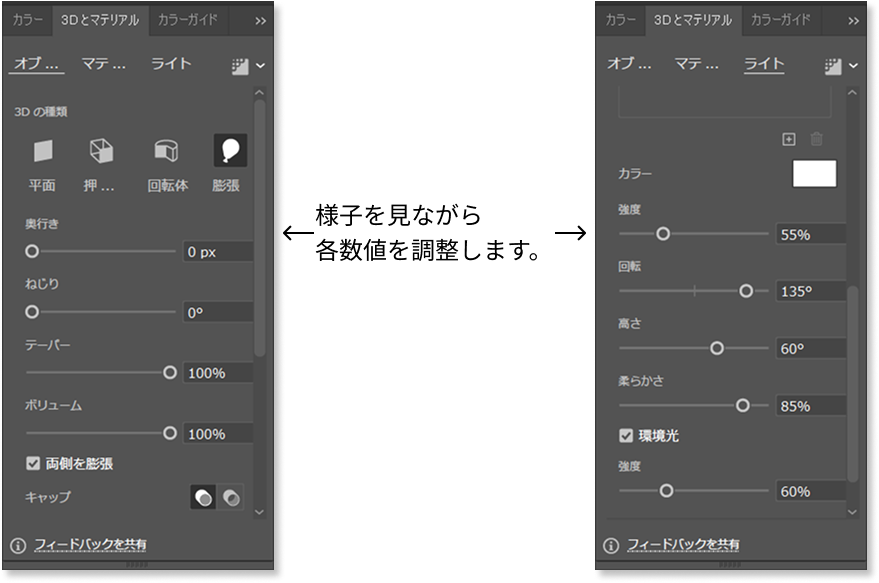This screenshot has height=583, width=879.
Task: Select the 押し出し (Extrude) 3D type icon
Action: [101, 151]
